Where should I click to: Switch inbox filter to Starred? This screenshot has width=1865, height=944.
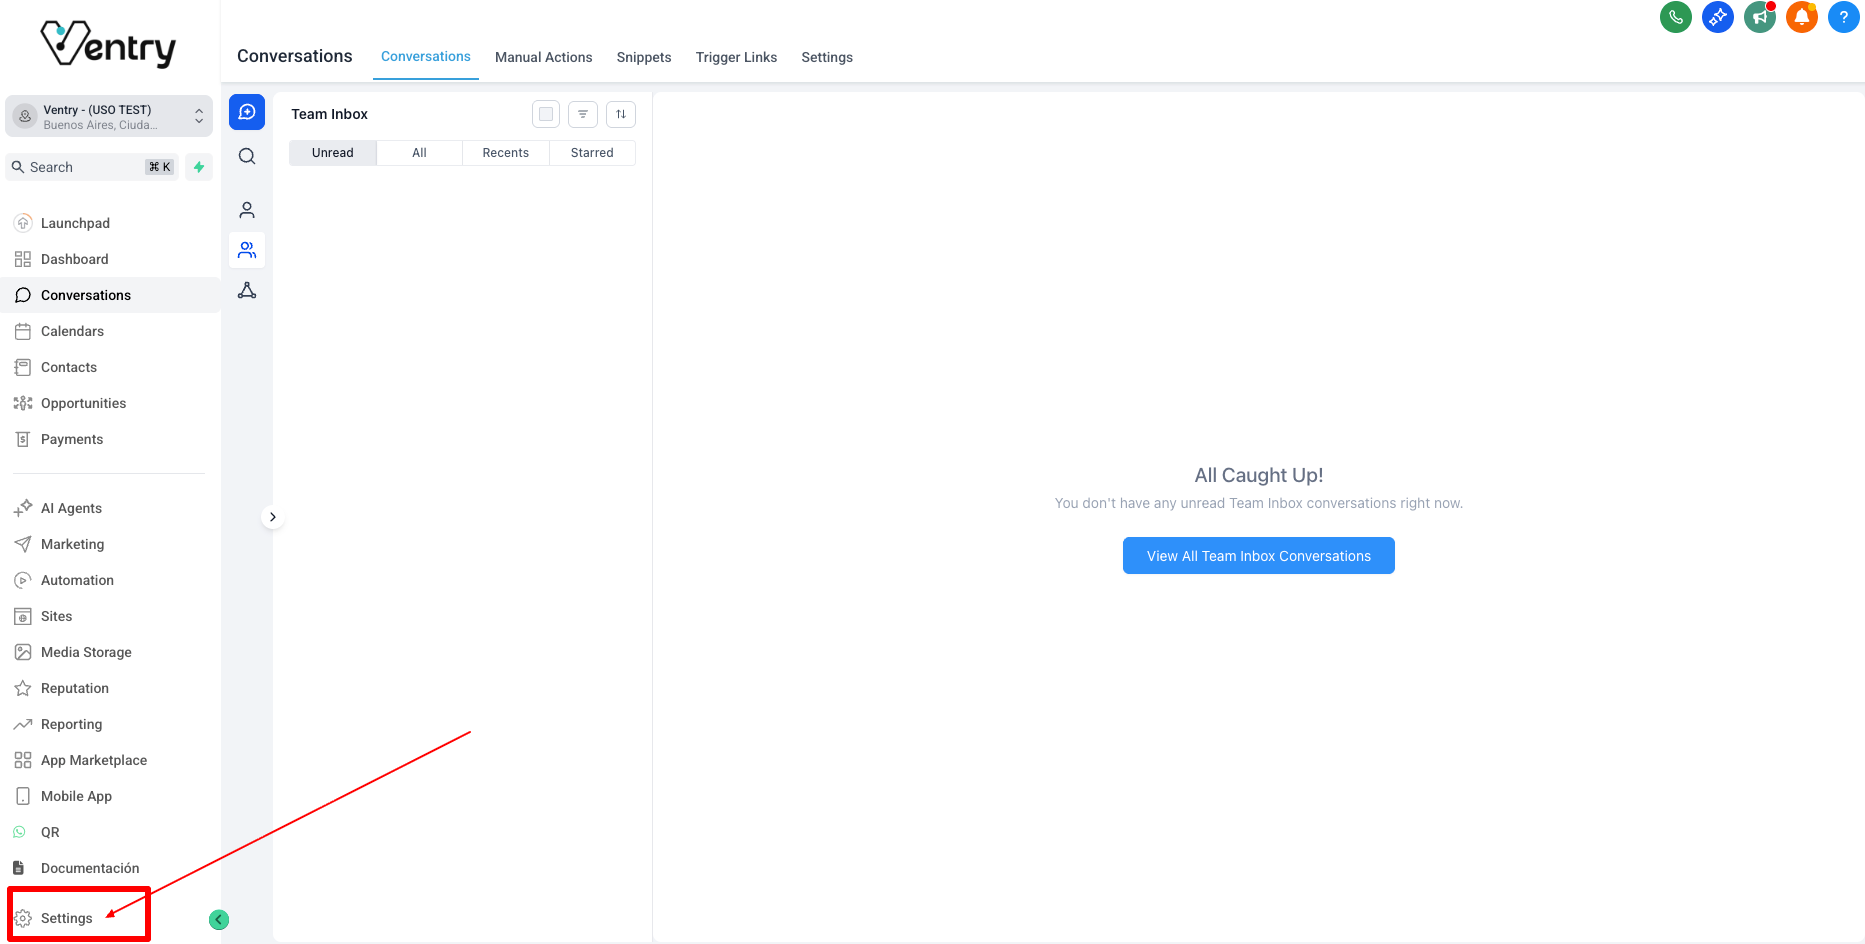[x=592, y=153]
